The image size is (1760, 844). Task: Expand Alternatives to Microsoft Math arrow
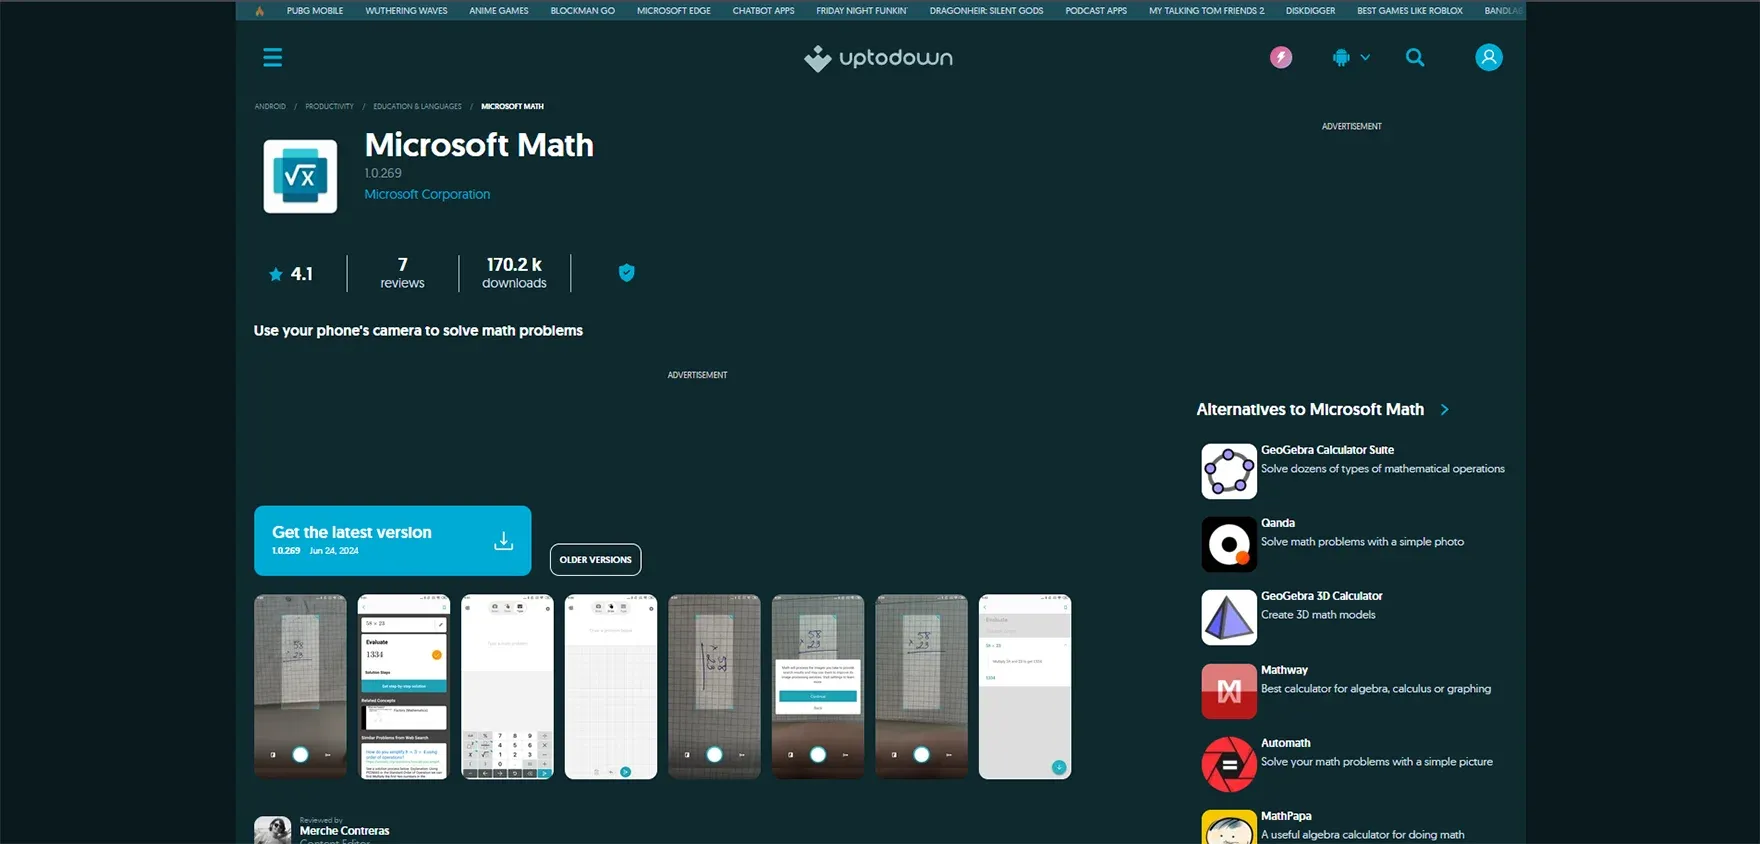[1444, 409]
